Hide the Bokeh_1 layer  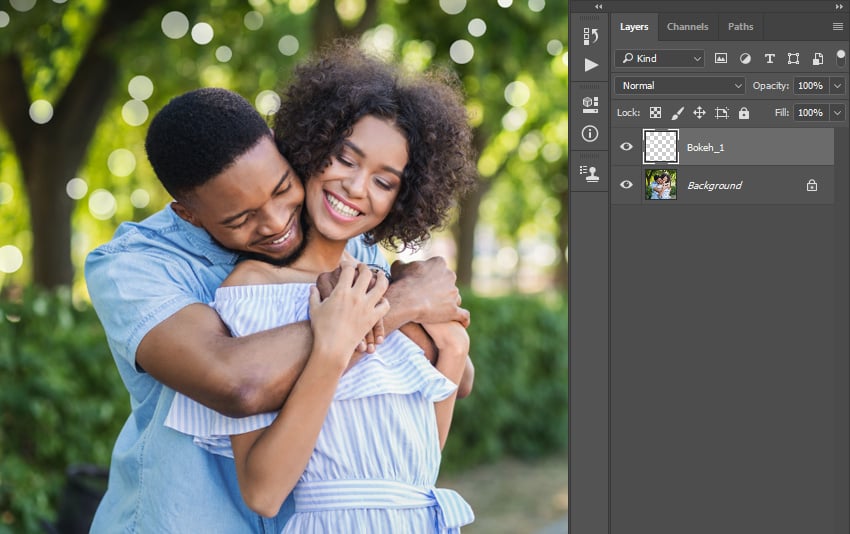[626, 147]
